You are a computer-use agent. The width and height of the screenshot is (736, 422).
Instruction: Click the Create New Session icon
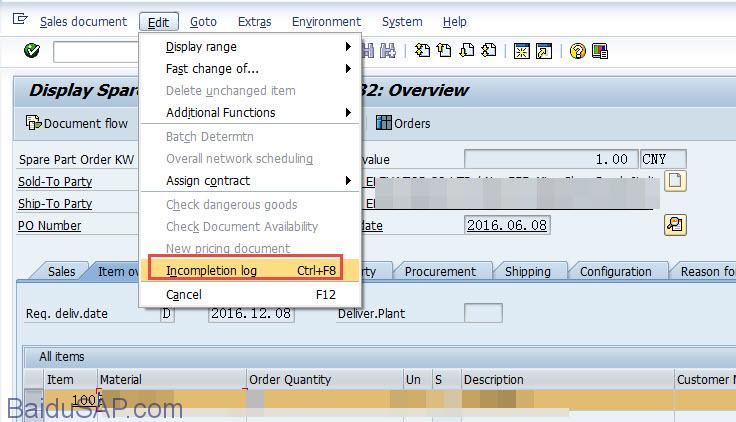(x=521, y=51)
